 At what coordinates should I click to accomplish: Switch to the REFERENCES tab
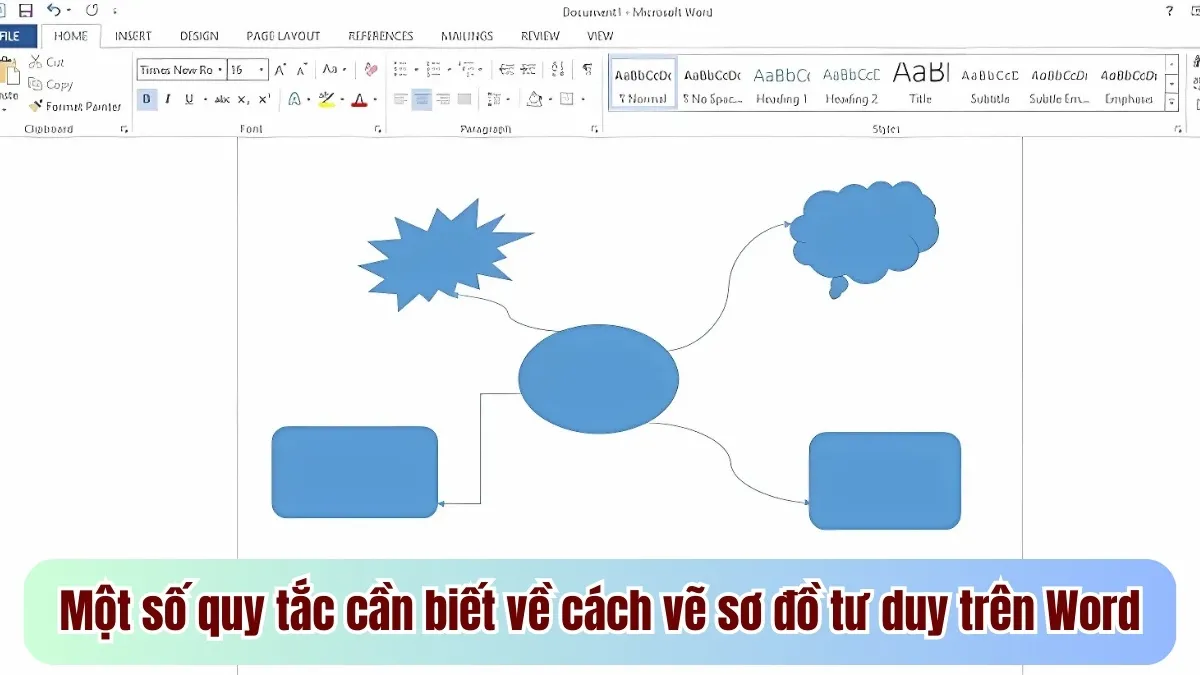click(x=381, y=36)
